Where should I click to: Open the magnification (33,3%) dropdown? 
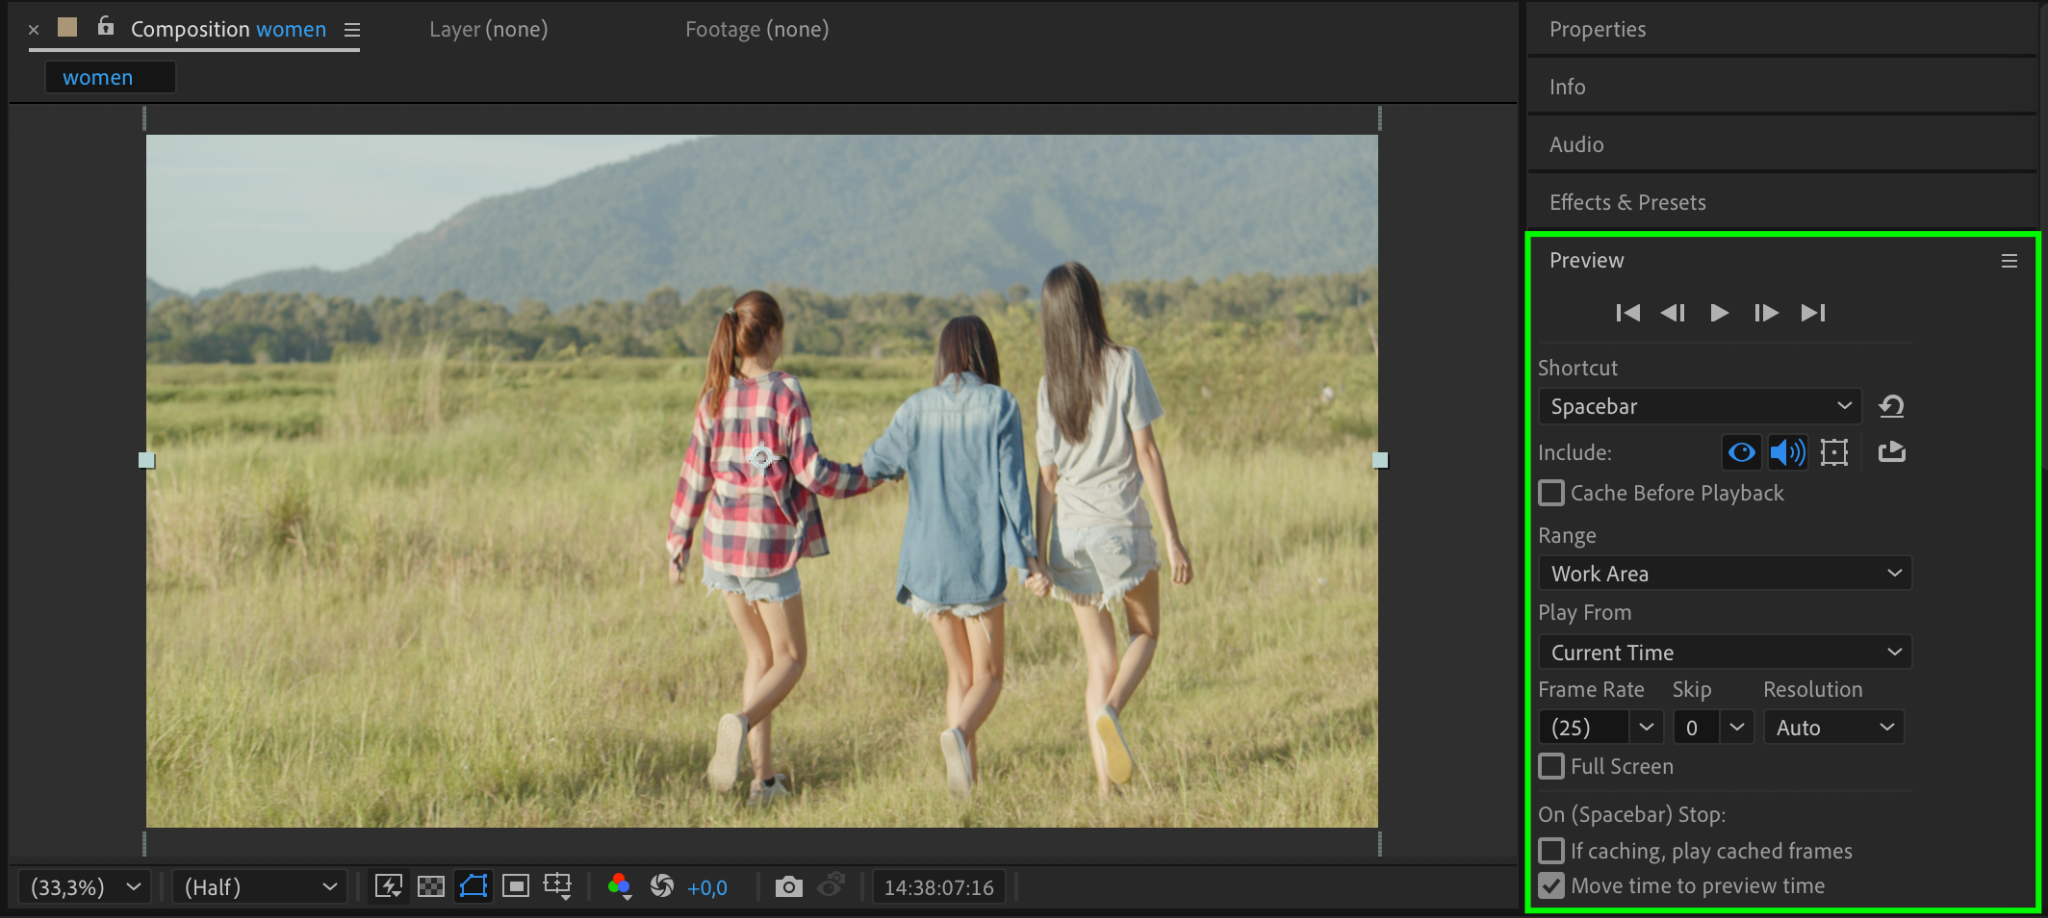tap(85, 887)
